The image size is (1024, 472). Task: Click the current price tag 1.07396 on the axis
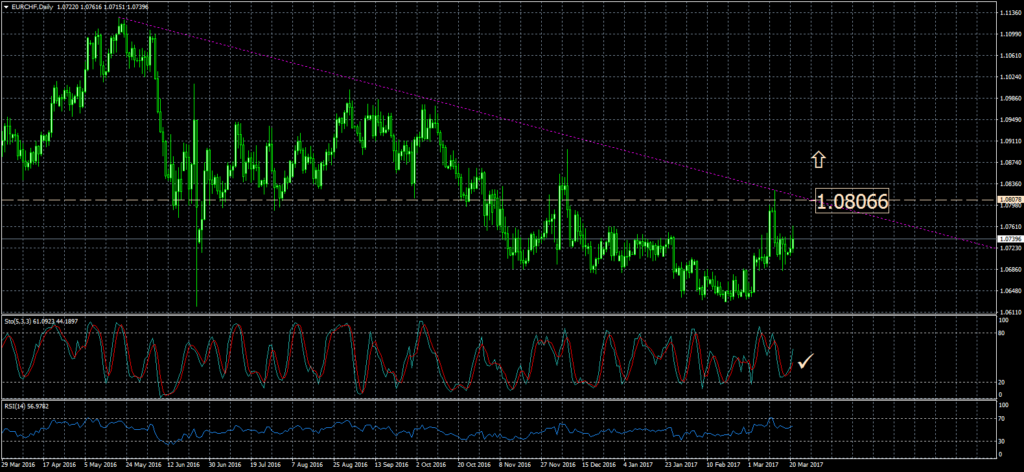pos(1009,240)
